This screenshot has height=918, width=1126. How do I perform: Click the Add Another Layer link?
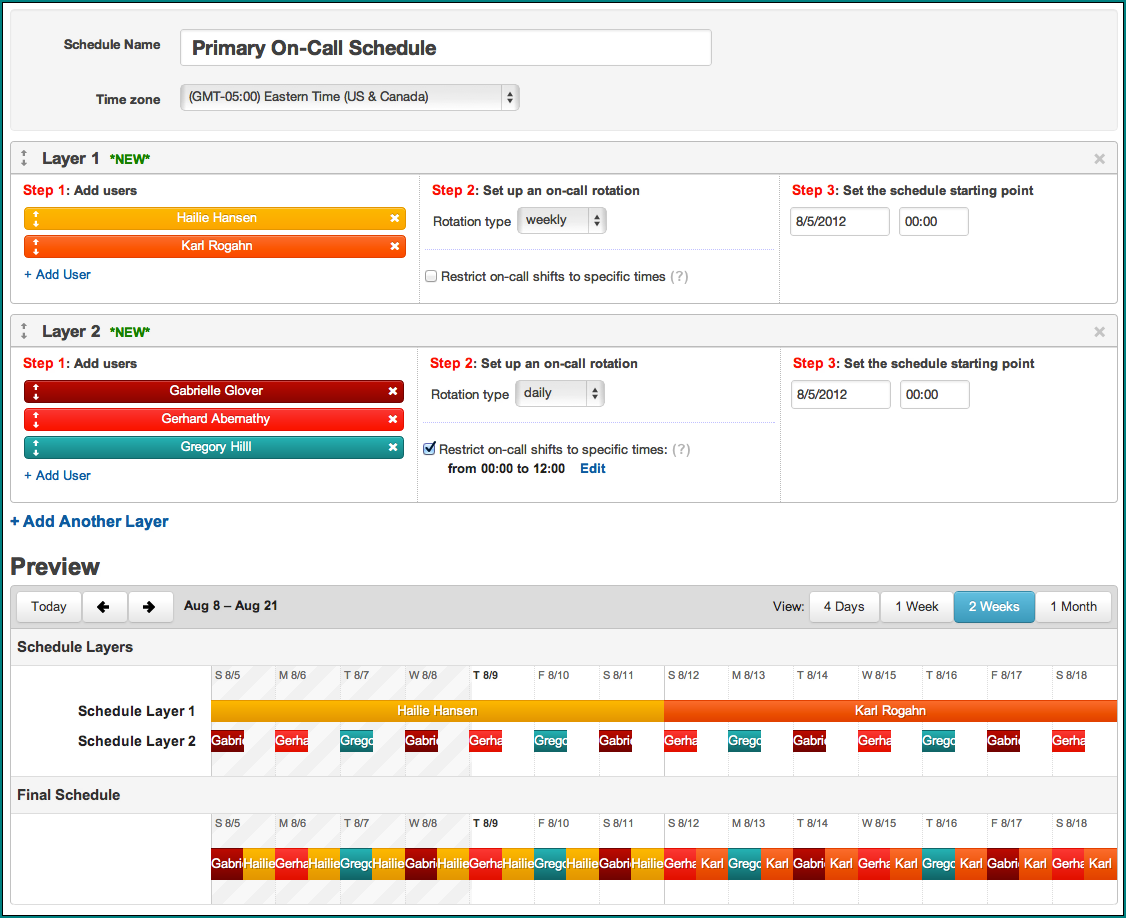coord(90,521)
